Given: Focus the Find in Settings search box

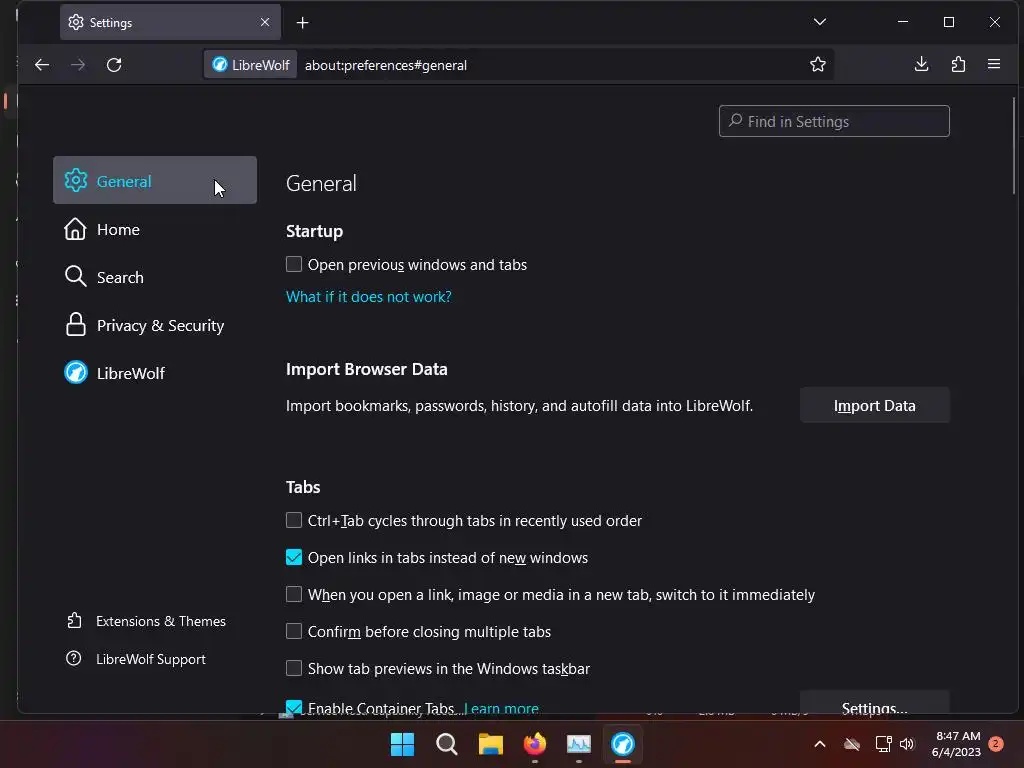Looking at the screenshot, I should [834, 121].
